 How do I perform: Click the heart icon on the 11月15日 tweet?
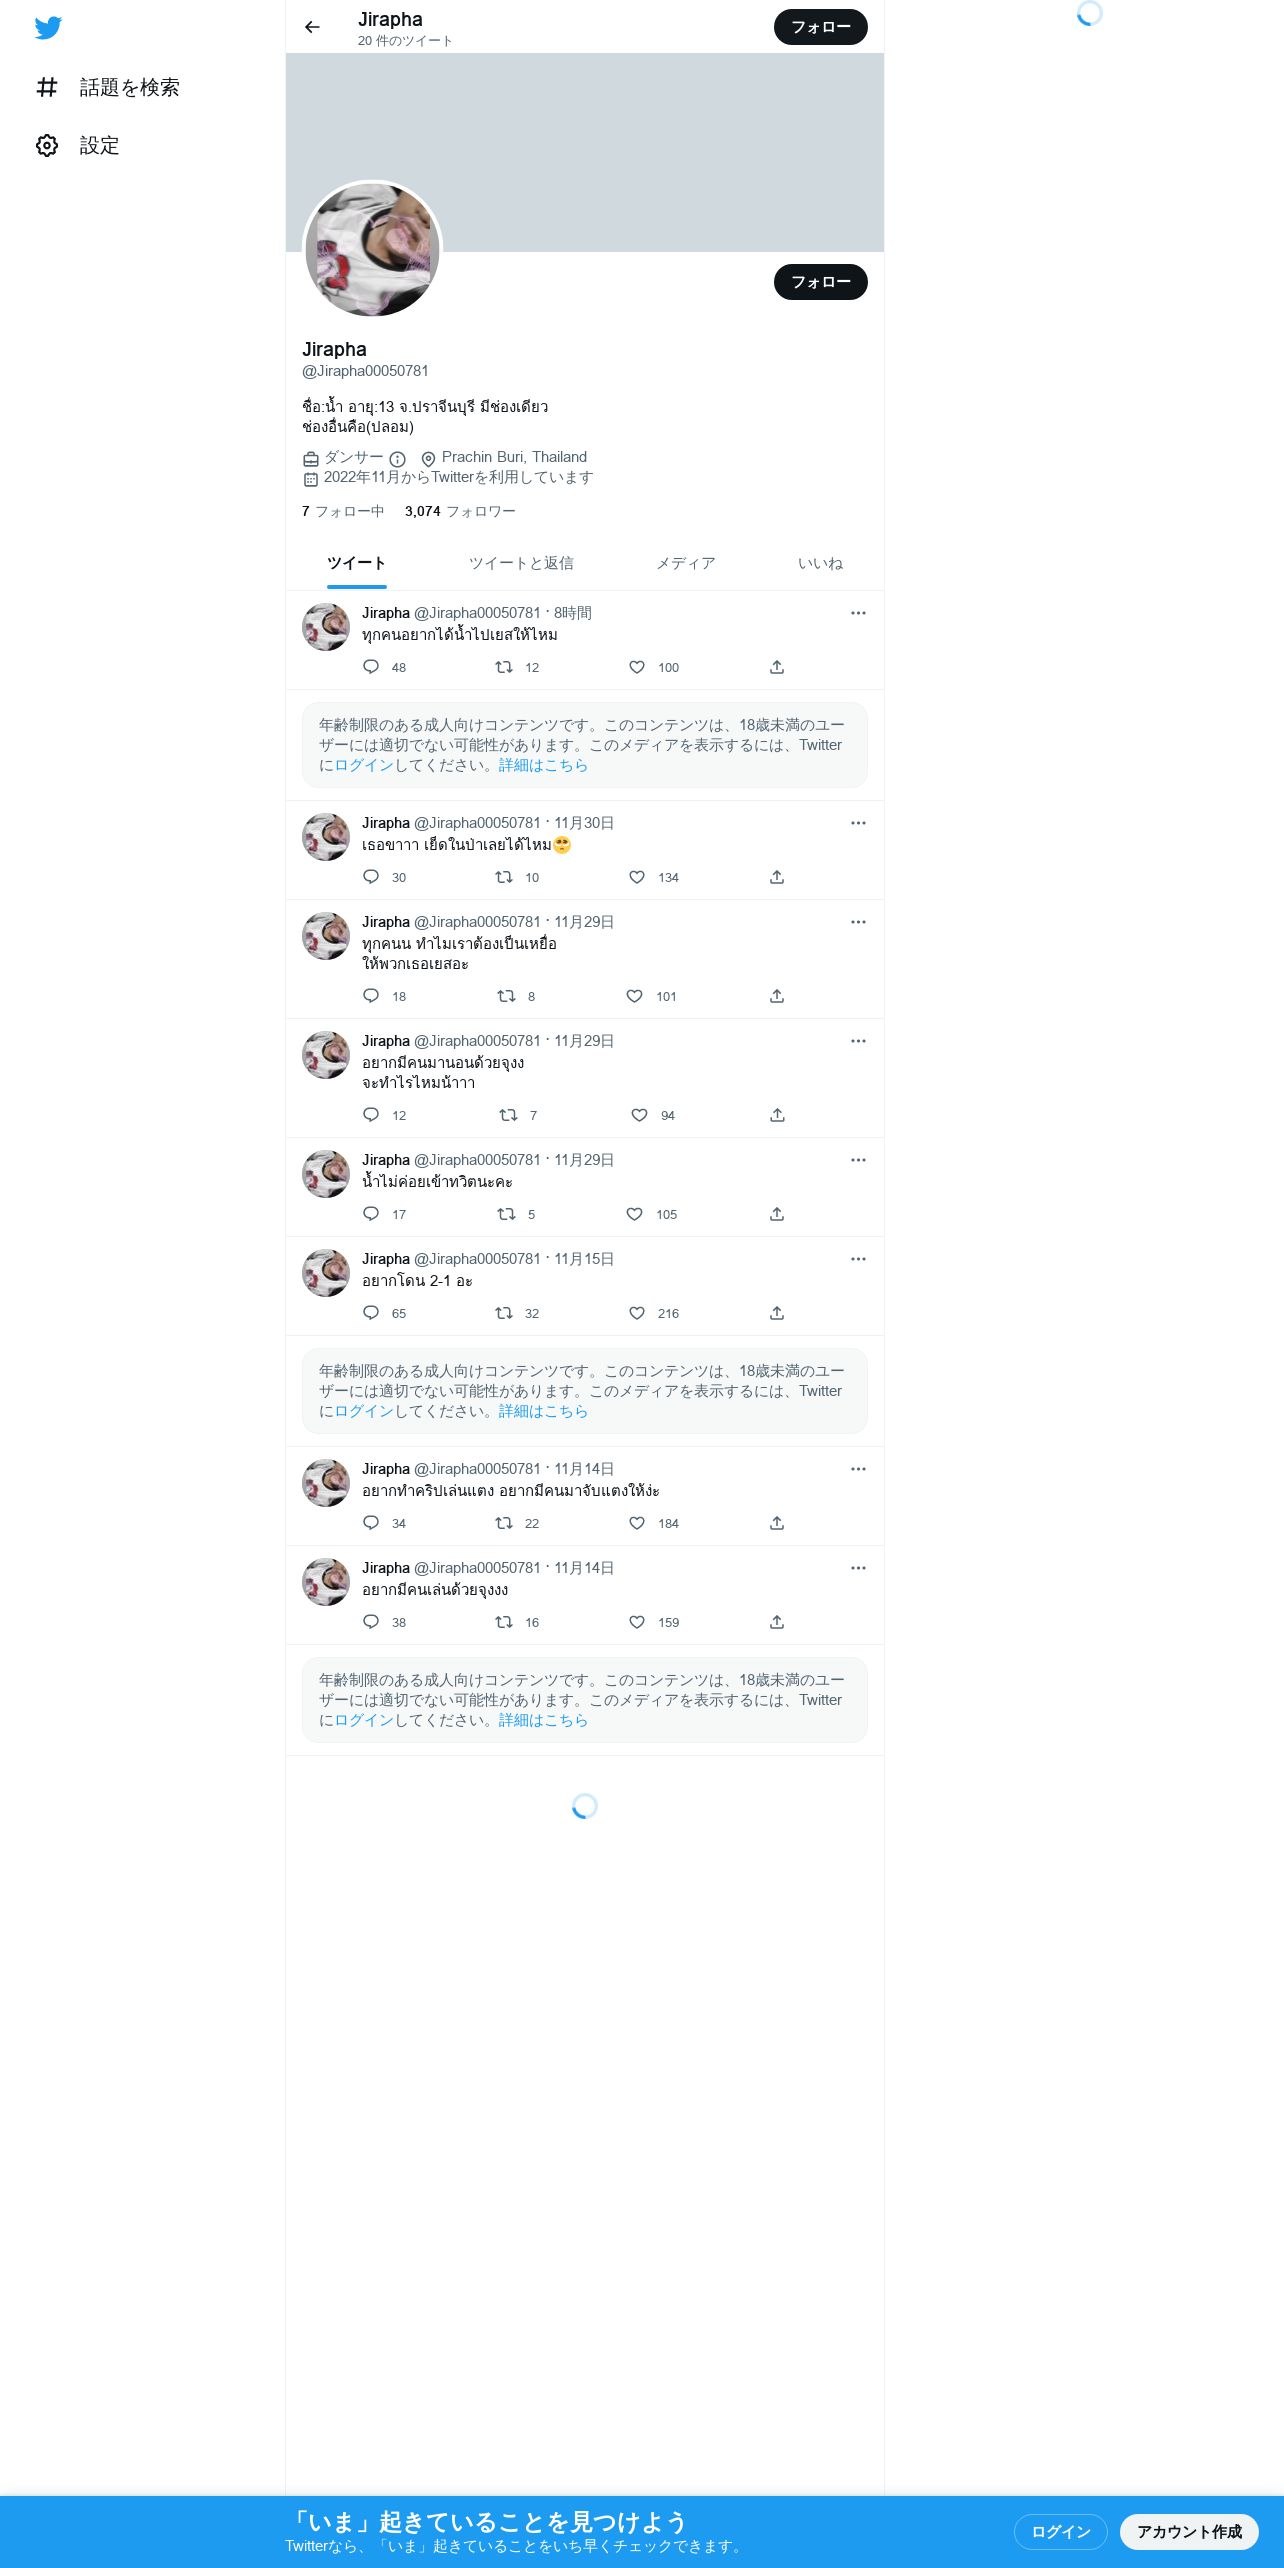(637, 1313)
